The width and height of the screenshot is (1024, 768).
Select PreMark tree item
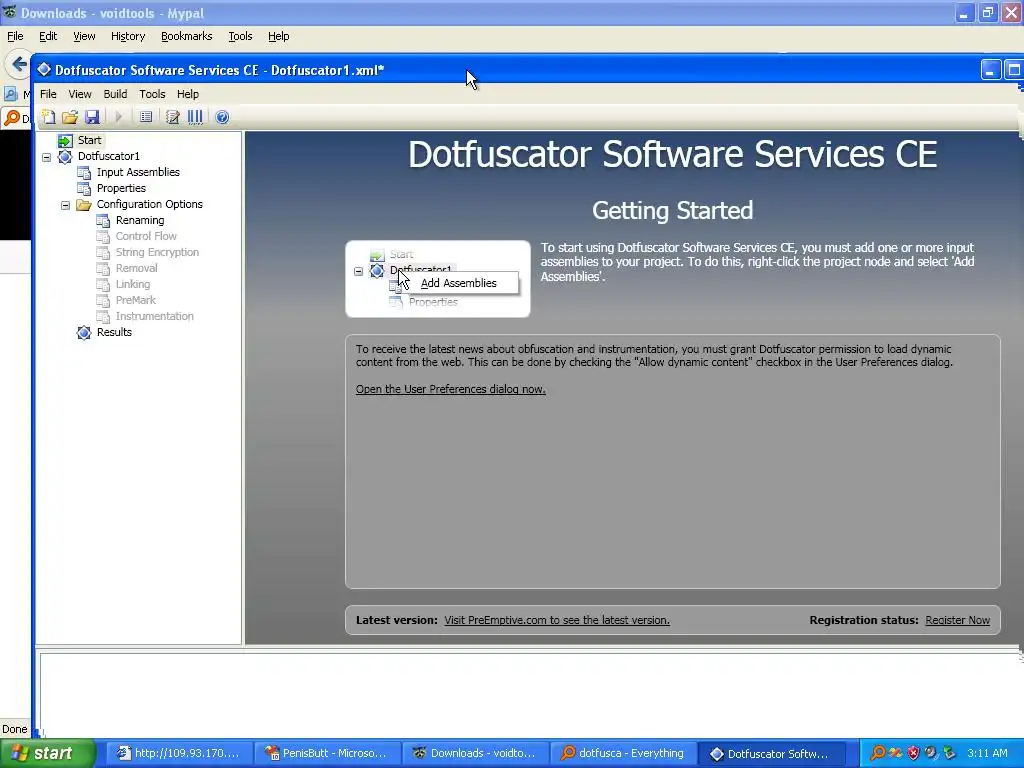[135, 300]
